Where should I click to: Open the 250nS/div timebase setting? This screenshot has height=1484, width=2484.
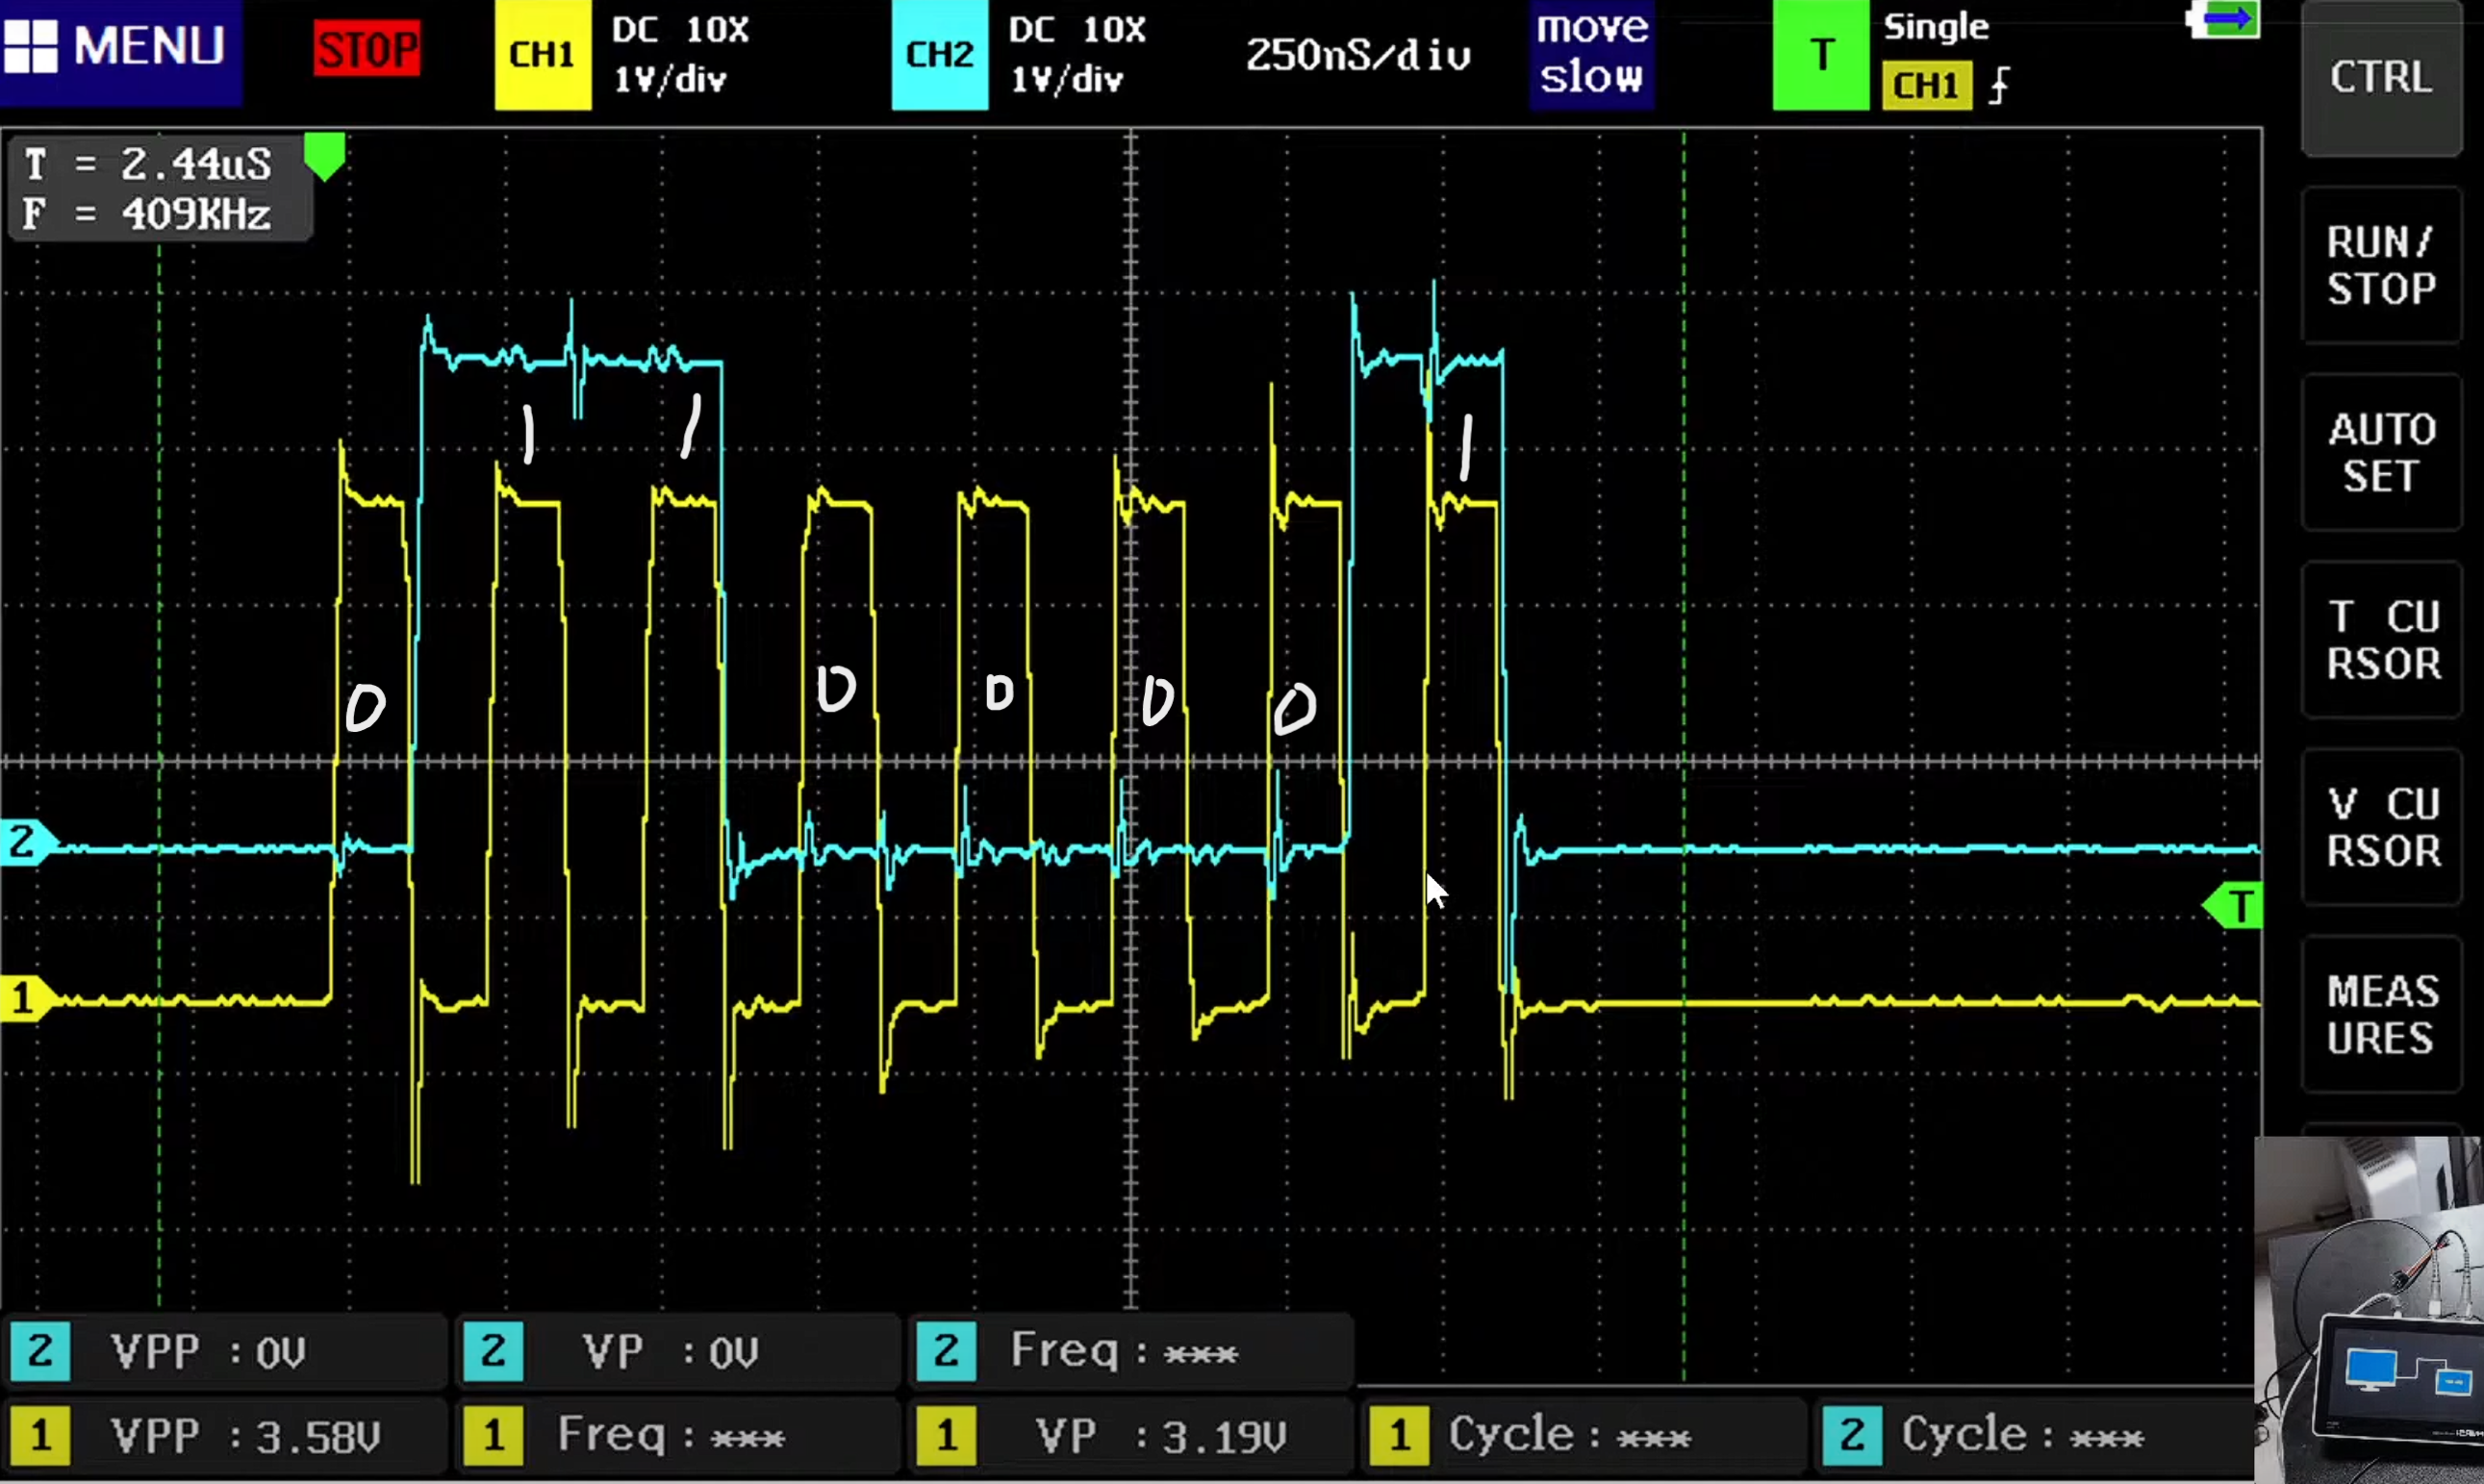coord(1357,56)
